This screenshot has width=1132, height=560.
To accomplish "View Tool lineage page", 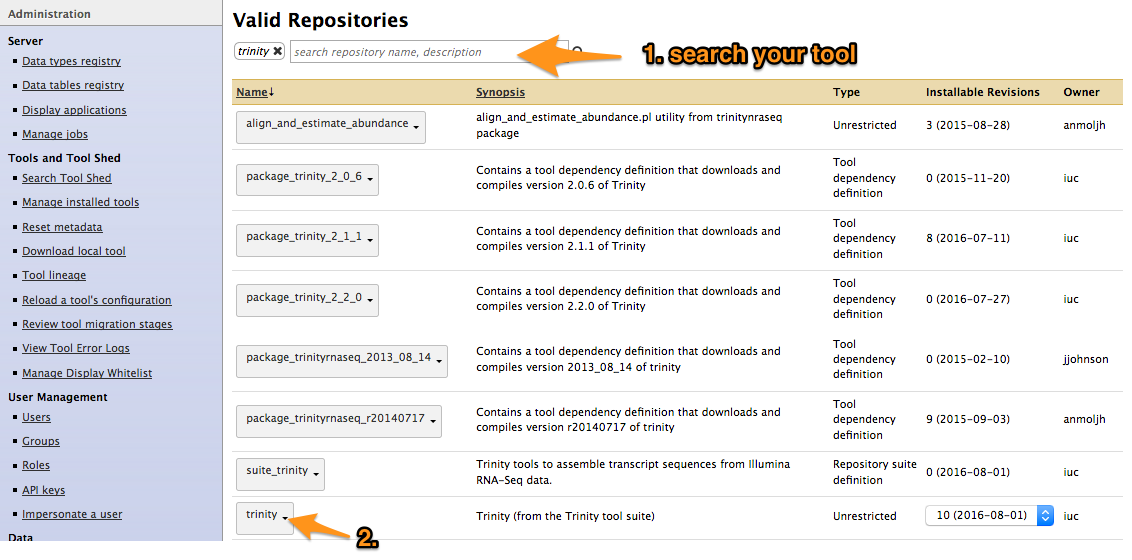I will point(54,276).
